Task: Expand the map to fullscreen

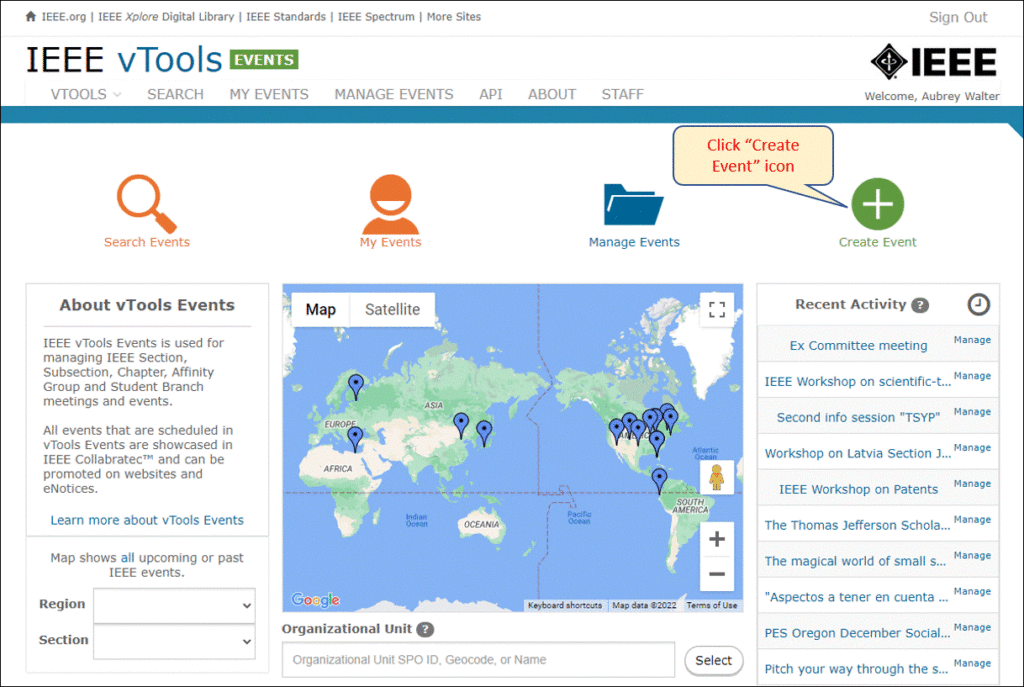Action: click(x=716, y=309)
